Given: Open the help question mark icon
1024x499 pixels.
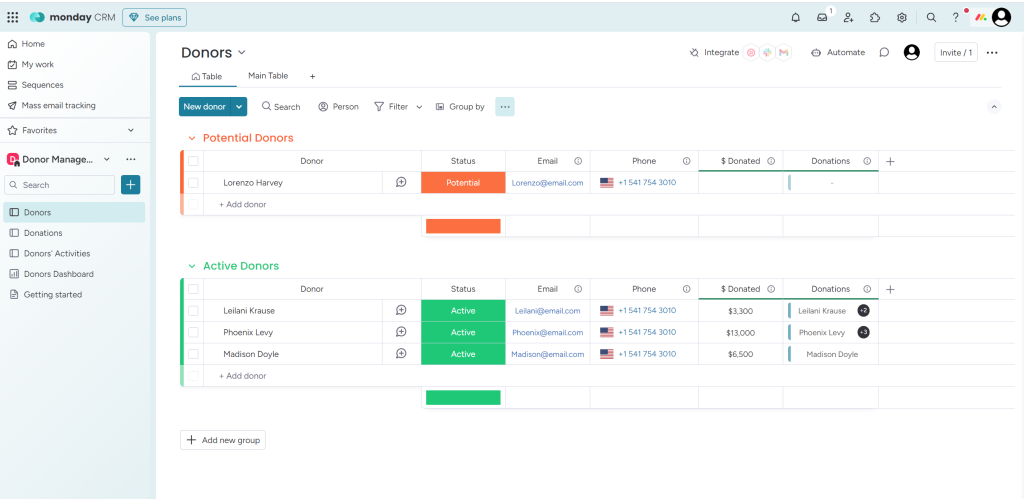Looking at the screenshot, I should point(955,17).
